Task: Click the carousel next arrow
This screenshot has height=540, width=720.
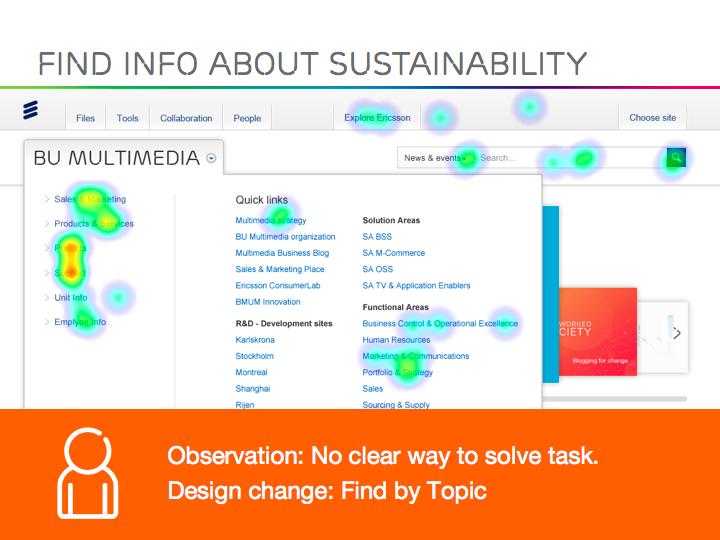Action: (677, 333)
